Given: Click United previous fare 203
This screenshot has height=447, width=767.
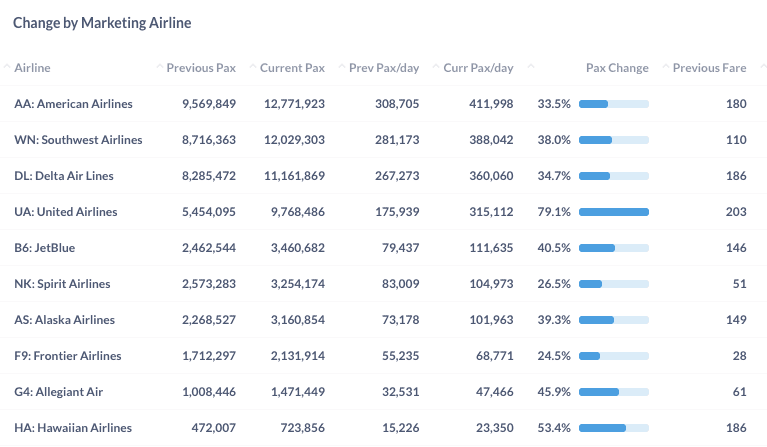Looking at the screenshot, I should 736,212.
